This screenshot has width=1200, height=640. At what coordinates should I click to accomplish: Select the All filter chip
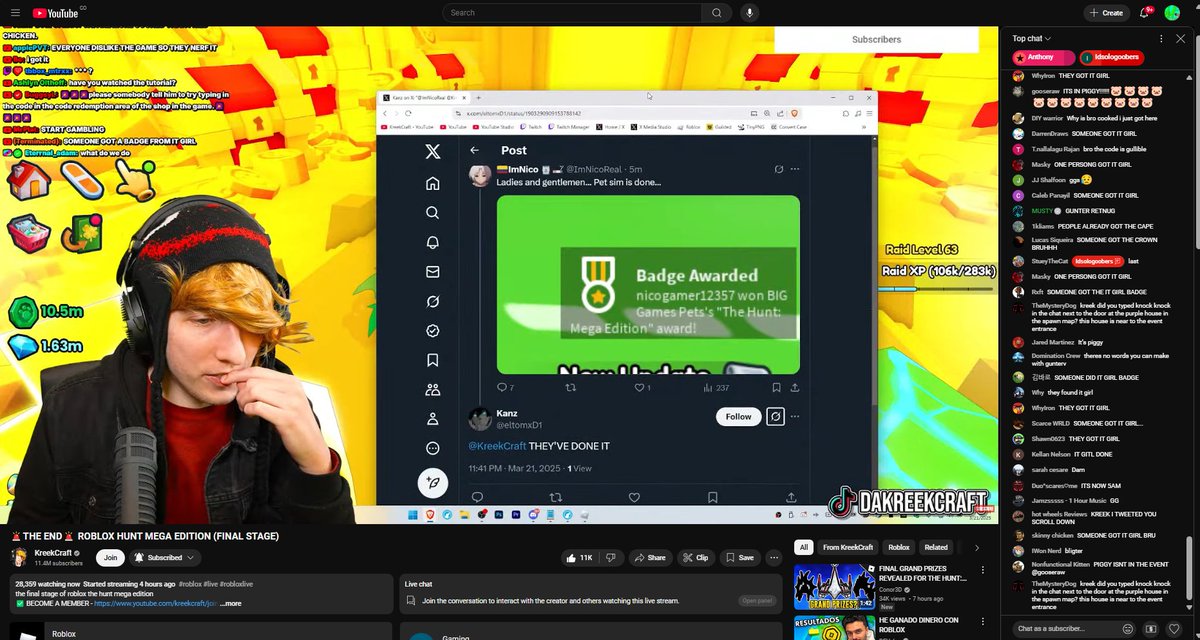point(803,547)
